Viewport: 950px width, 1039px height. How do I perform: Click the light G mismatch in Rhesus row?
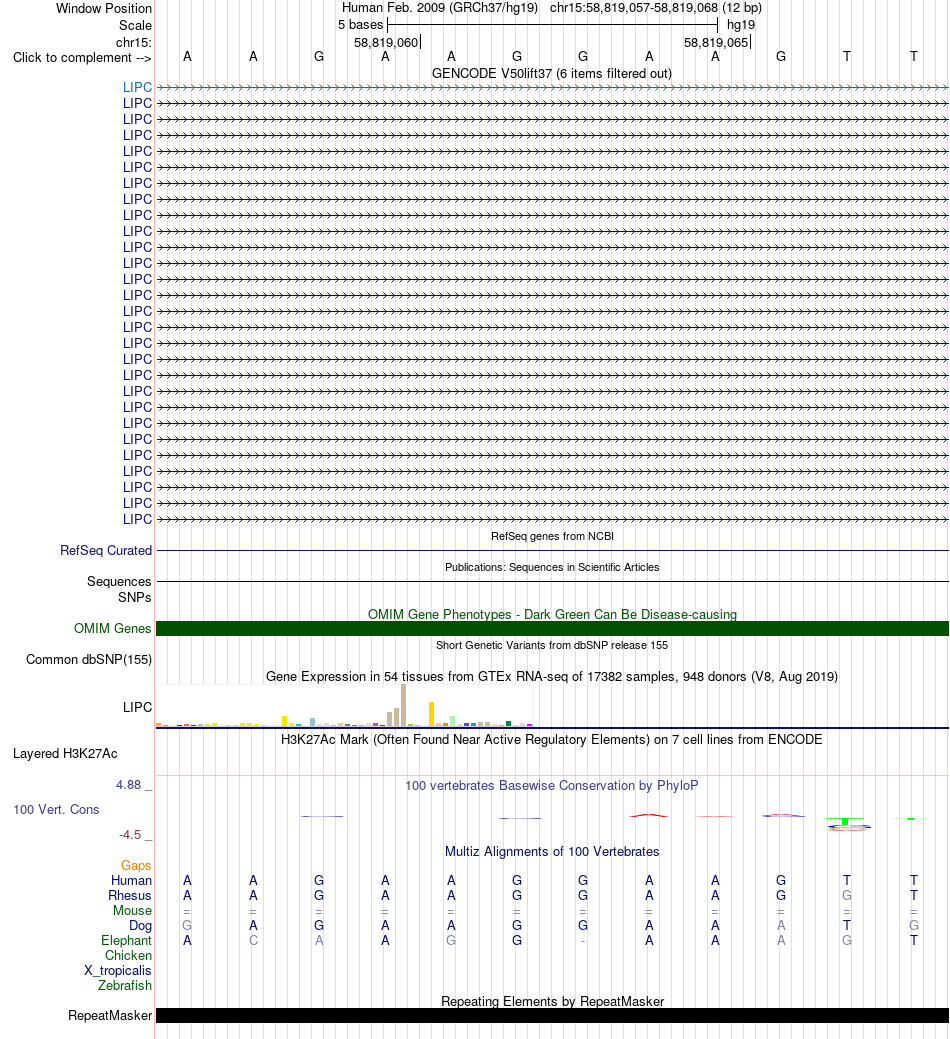click(847, 896)
